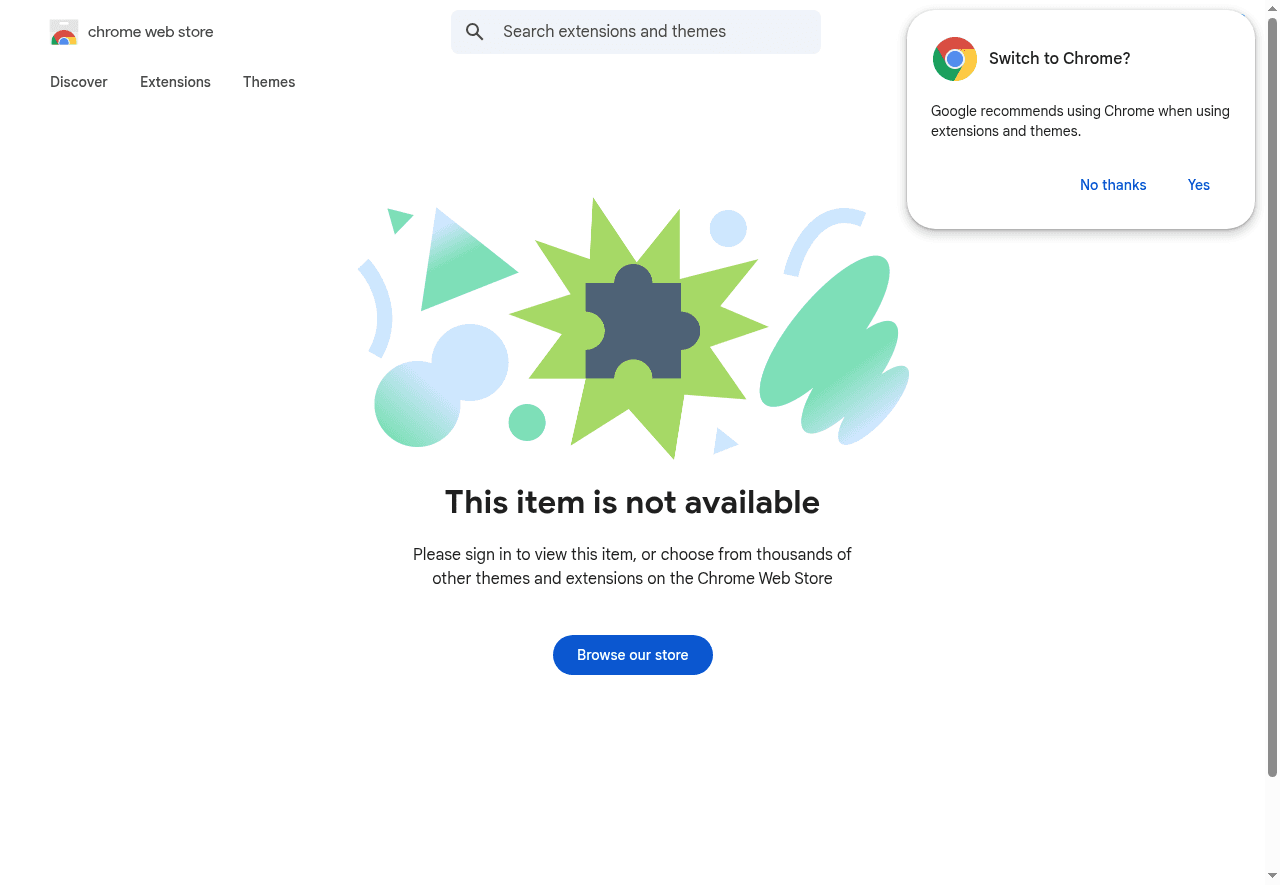Image resolution: width=1280 pixels, height=885 pixels.
Task: Open the Discover section
Action: pyautogui.click(x=78, y=82)
